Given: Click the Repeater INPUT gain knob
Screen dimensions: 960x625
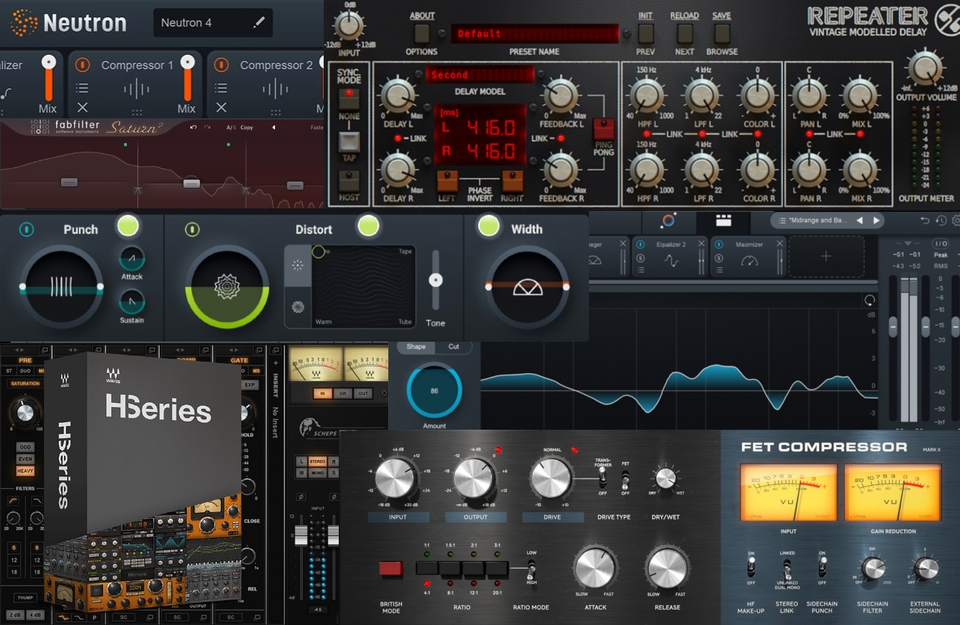Looking at the screenshot, I should pos(349,26).
